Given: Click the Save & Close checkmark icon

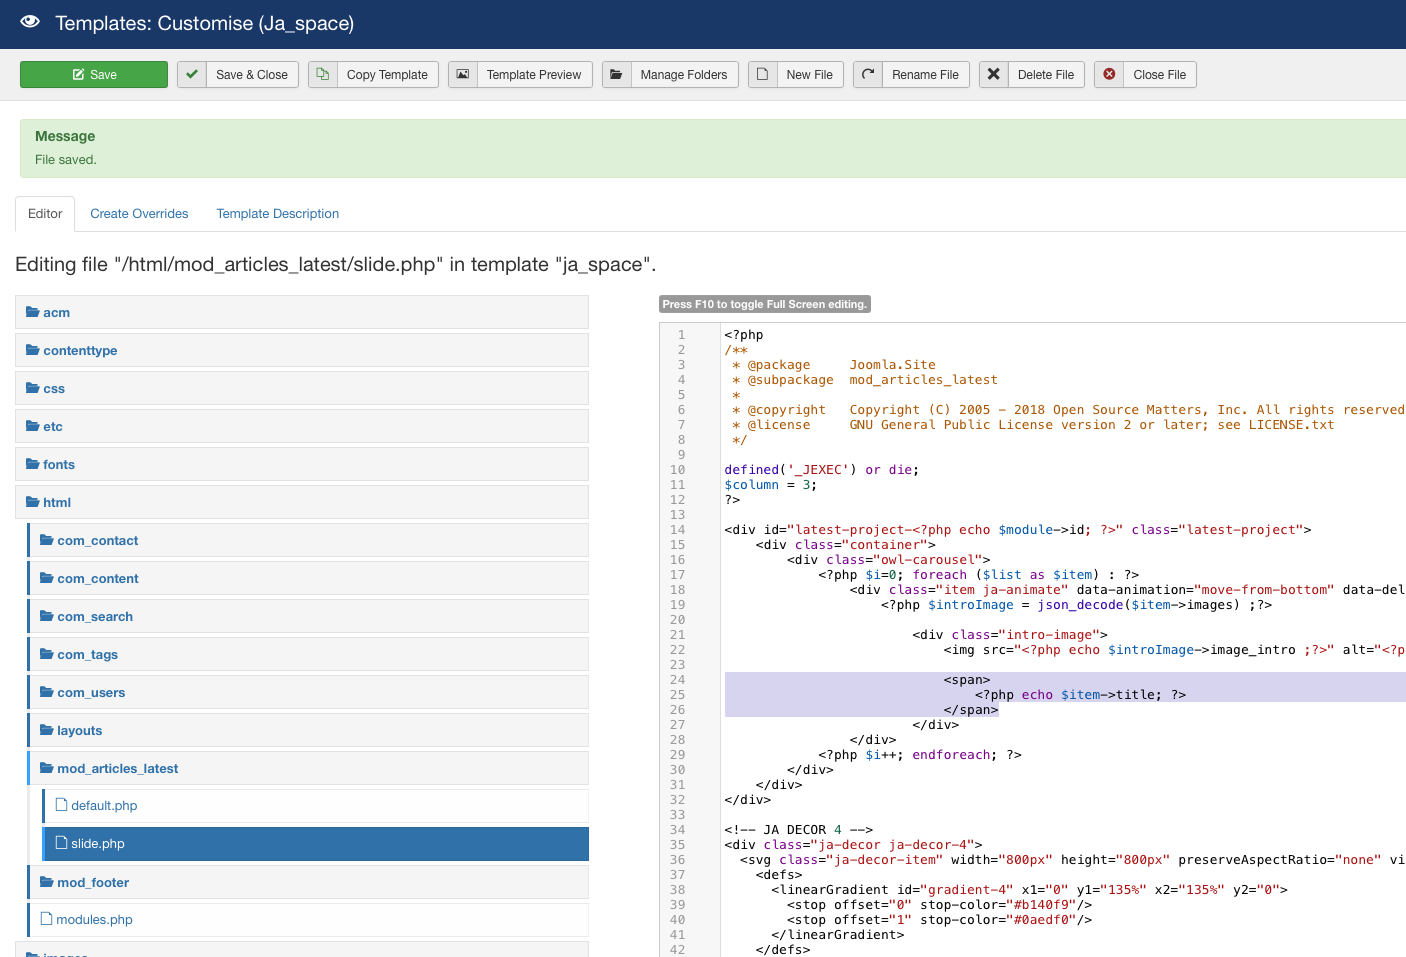Looking at the screenshot, I should pyautogui.click(x=192, y=75).
